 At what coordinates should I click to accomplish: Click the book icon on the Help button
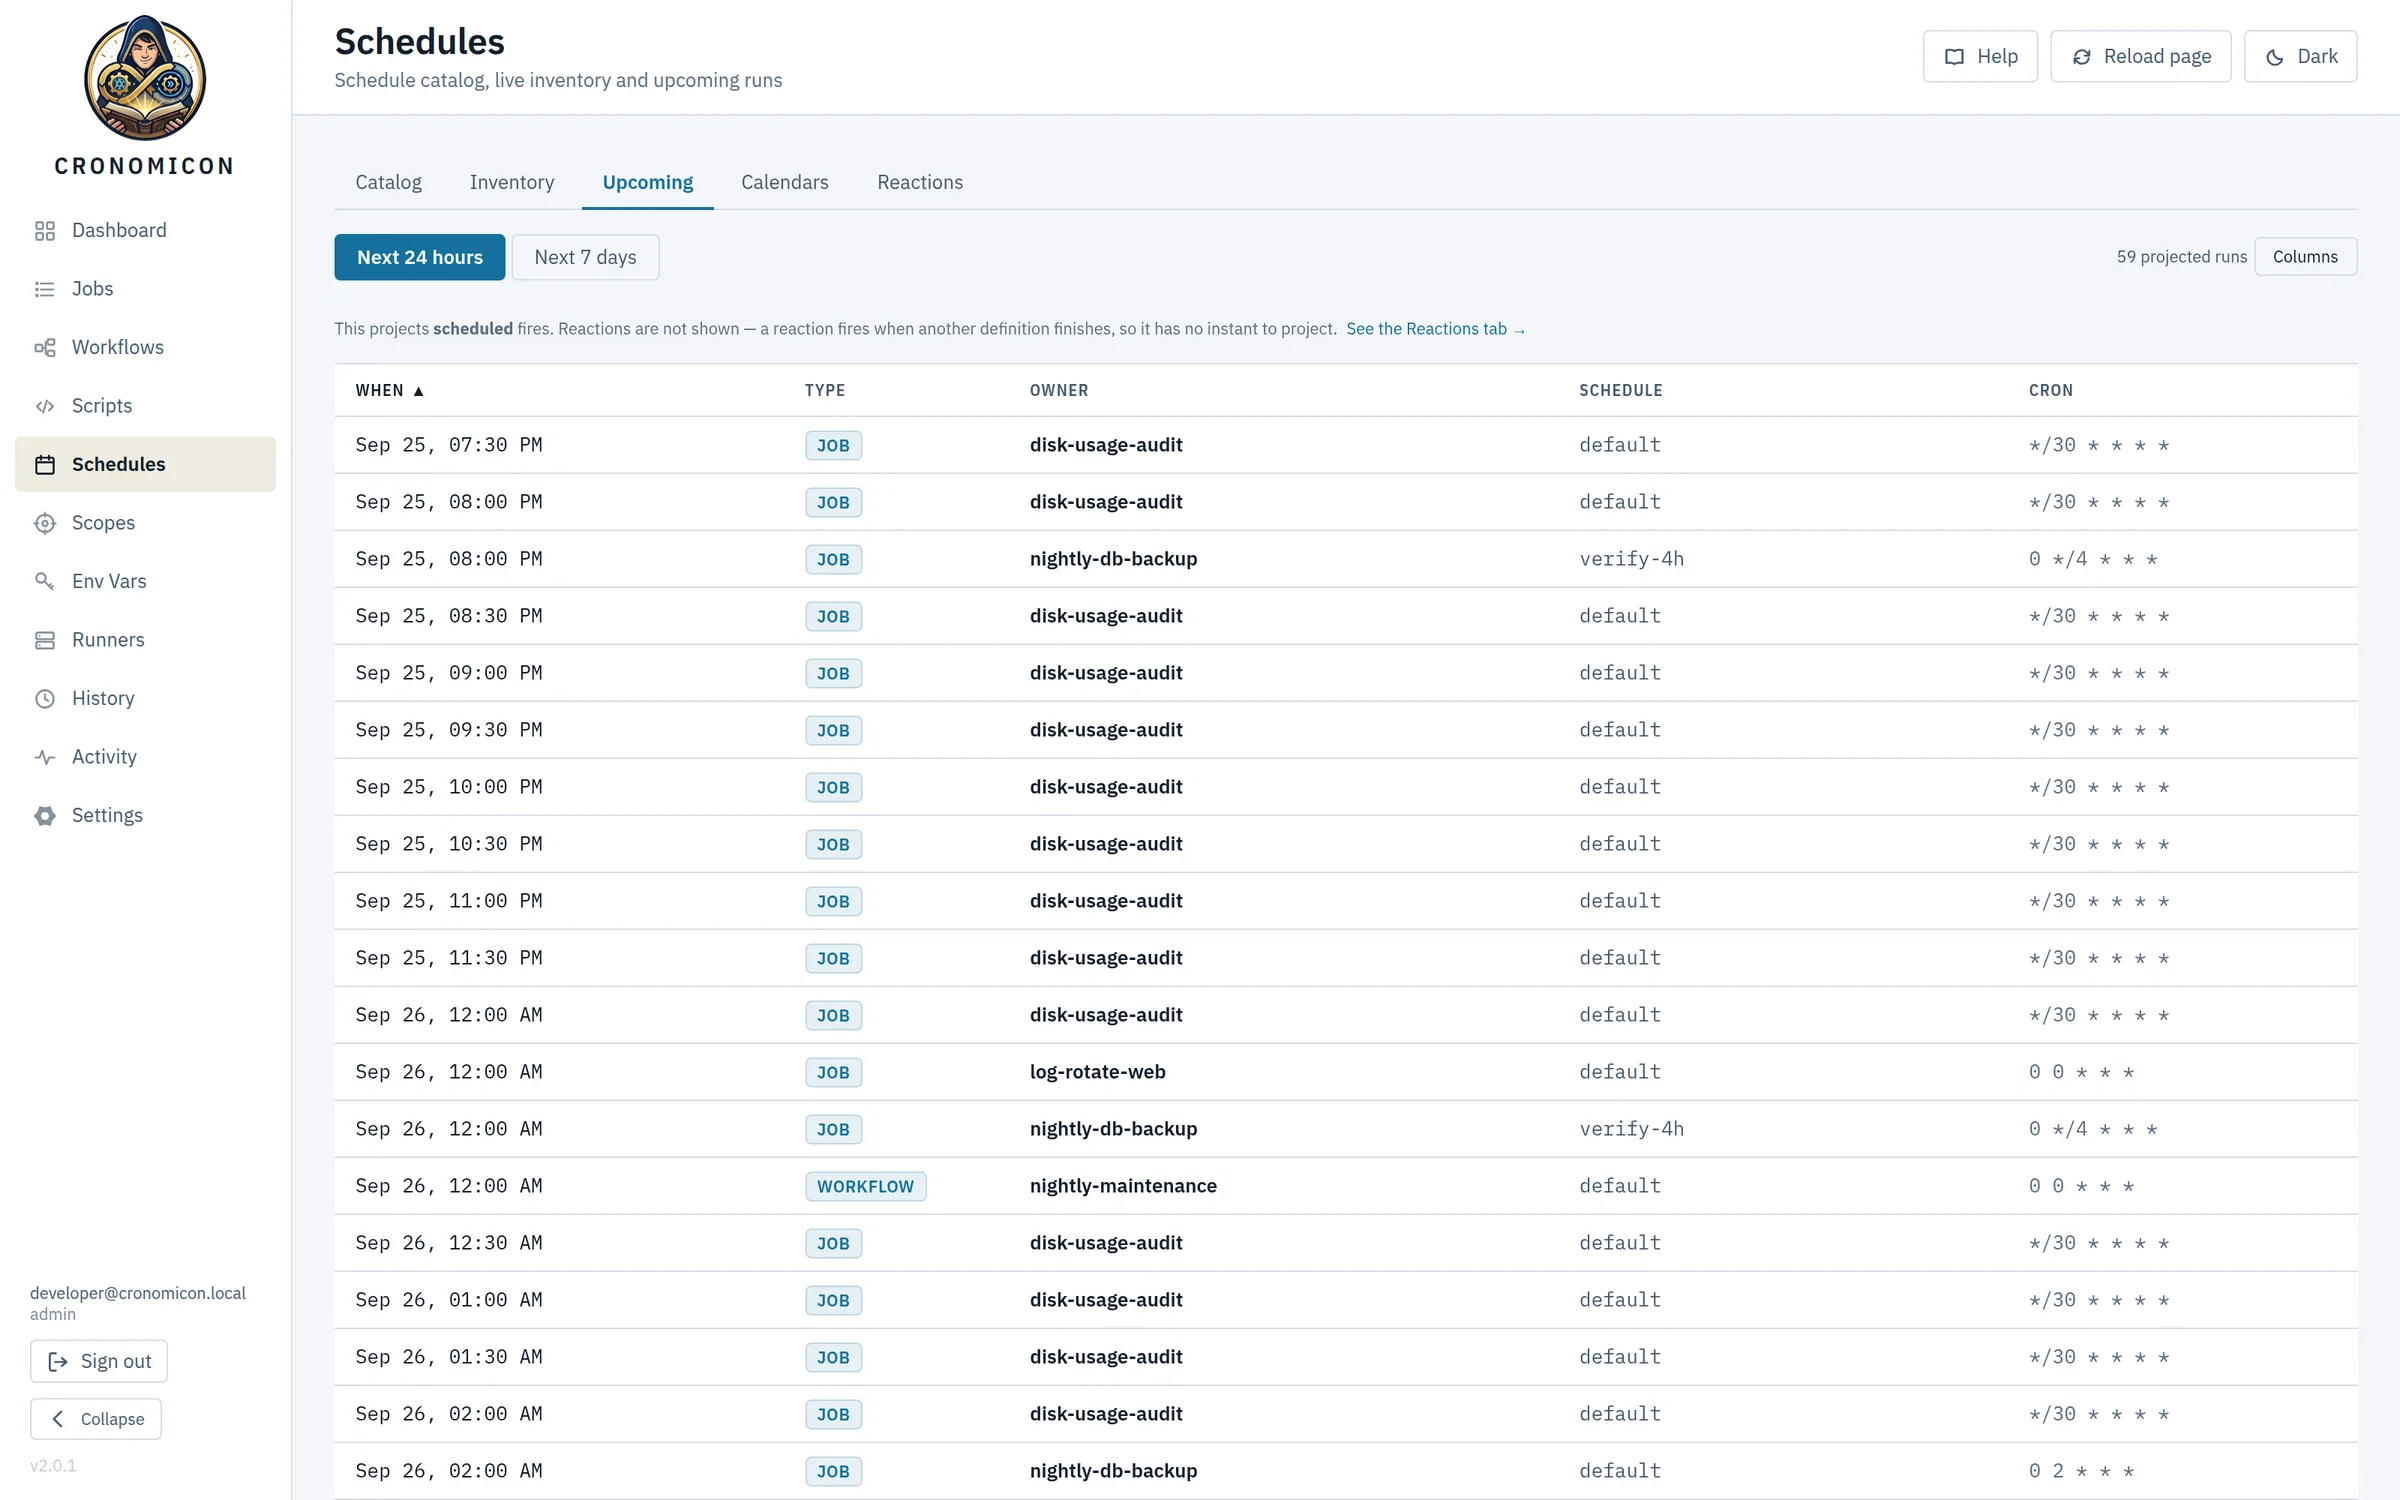[1954, 57]
